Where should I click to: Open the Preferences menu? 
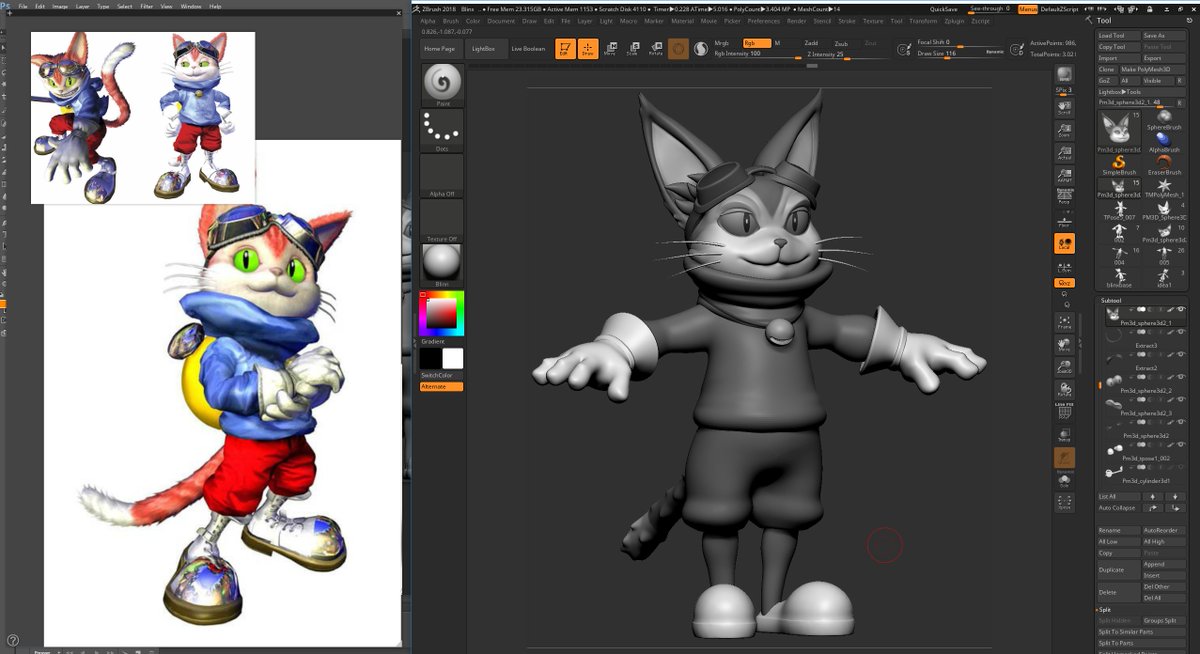click(764, 20)
